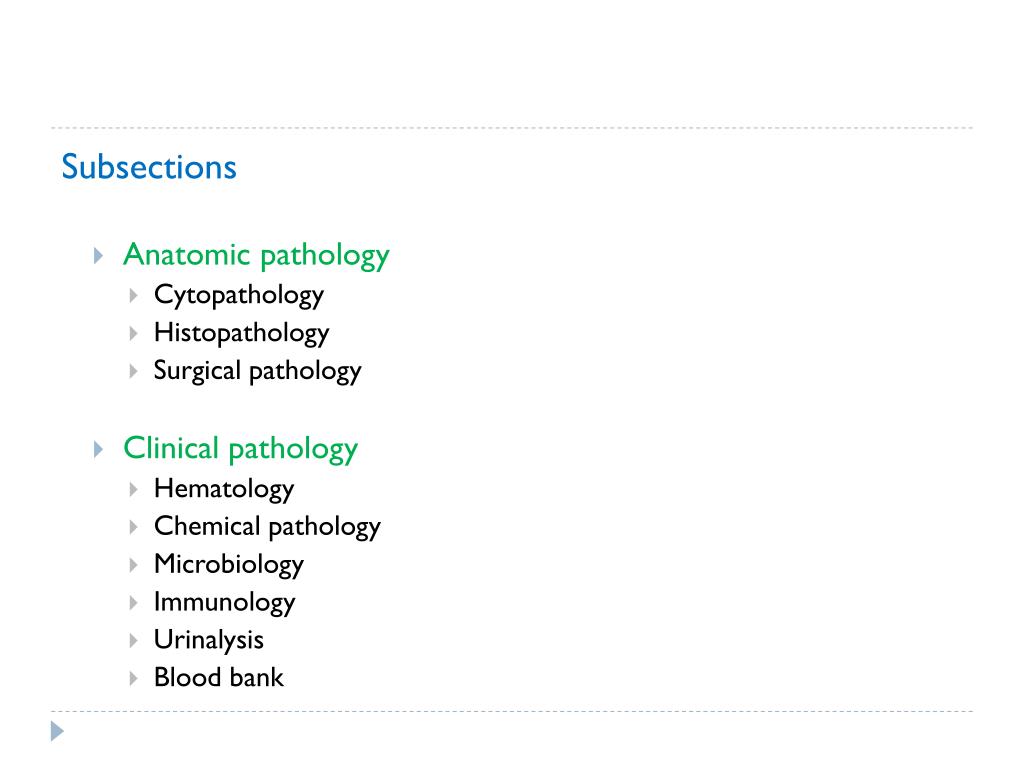Click the triangle bullet next to Cytopathology
Image resolution: width=1024 pixels, height=768 pixels.
coord(133,296)
